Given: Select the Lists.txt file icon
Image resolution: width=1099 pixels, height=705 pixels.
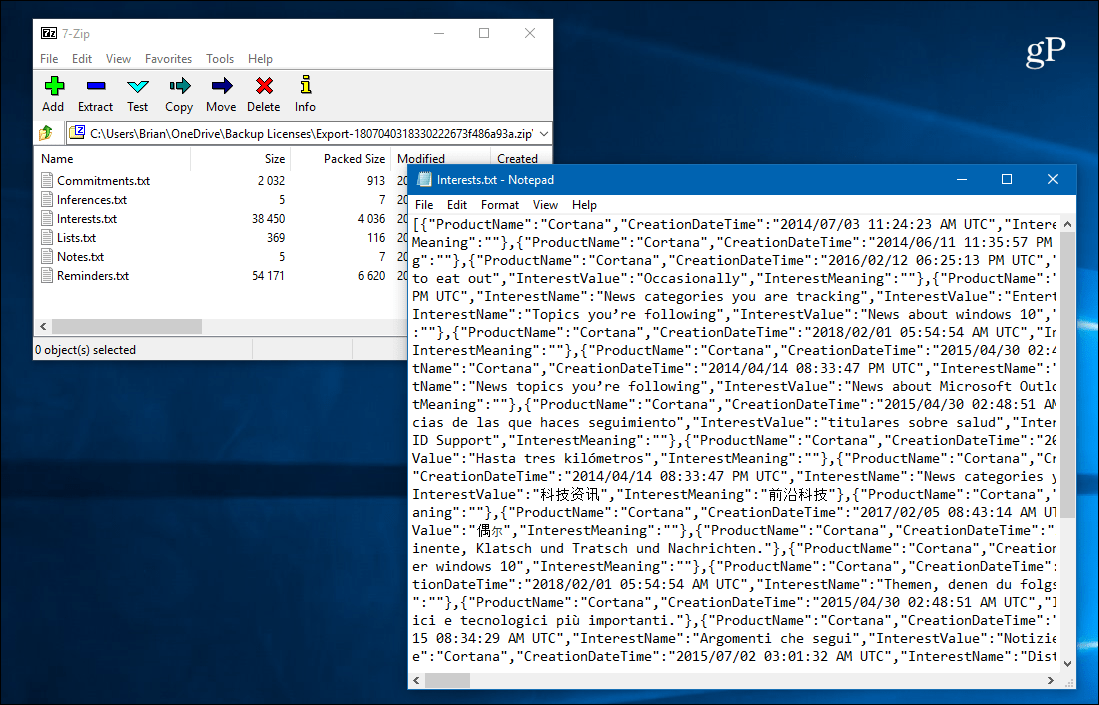Looking at the screenshot, I should click(x=47, y=238).
